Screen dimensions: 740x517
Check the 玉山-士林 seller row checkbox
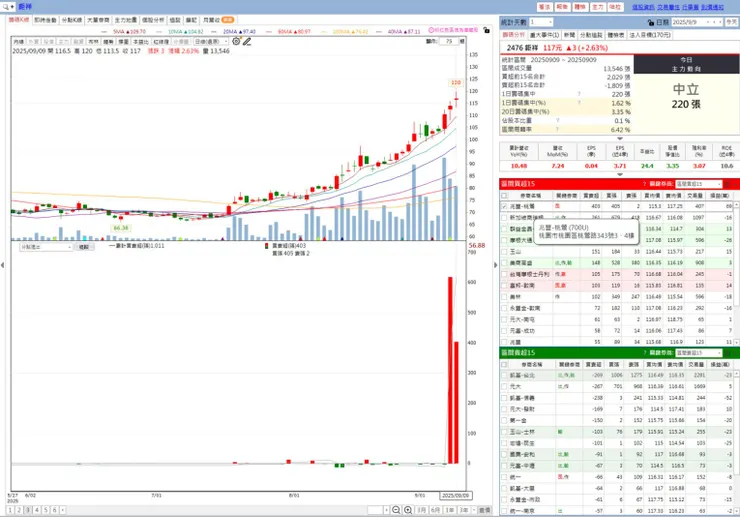pos(504,432)
